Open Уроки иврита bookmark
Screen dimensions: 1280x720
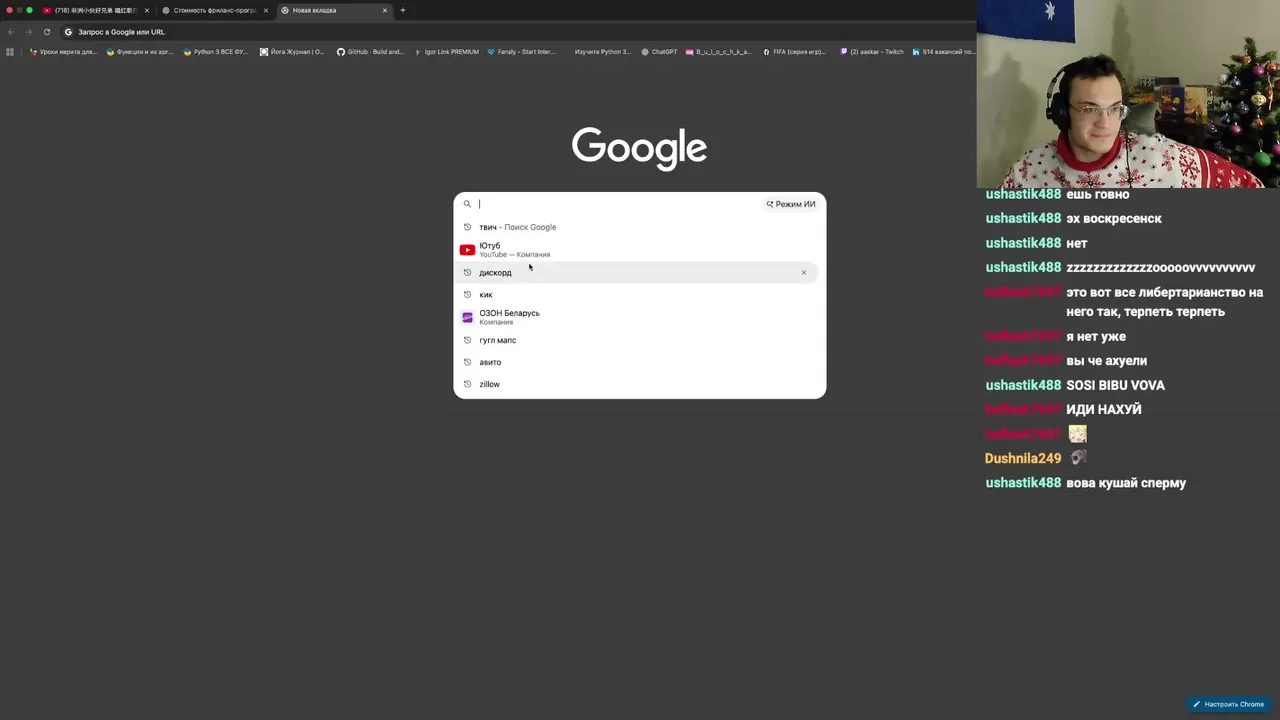pyautogui.click(x=63, y=52)
